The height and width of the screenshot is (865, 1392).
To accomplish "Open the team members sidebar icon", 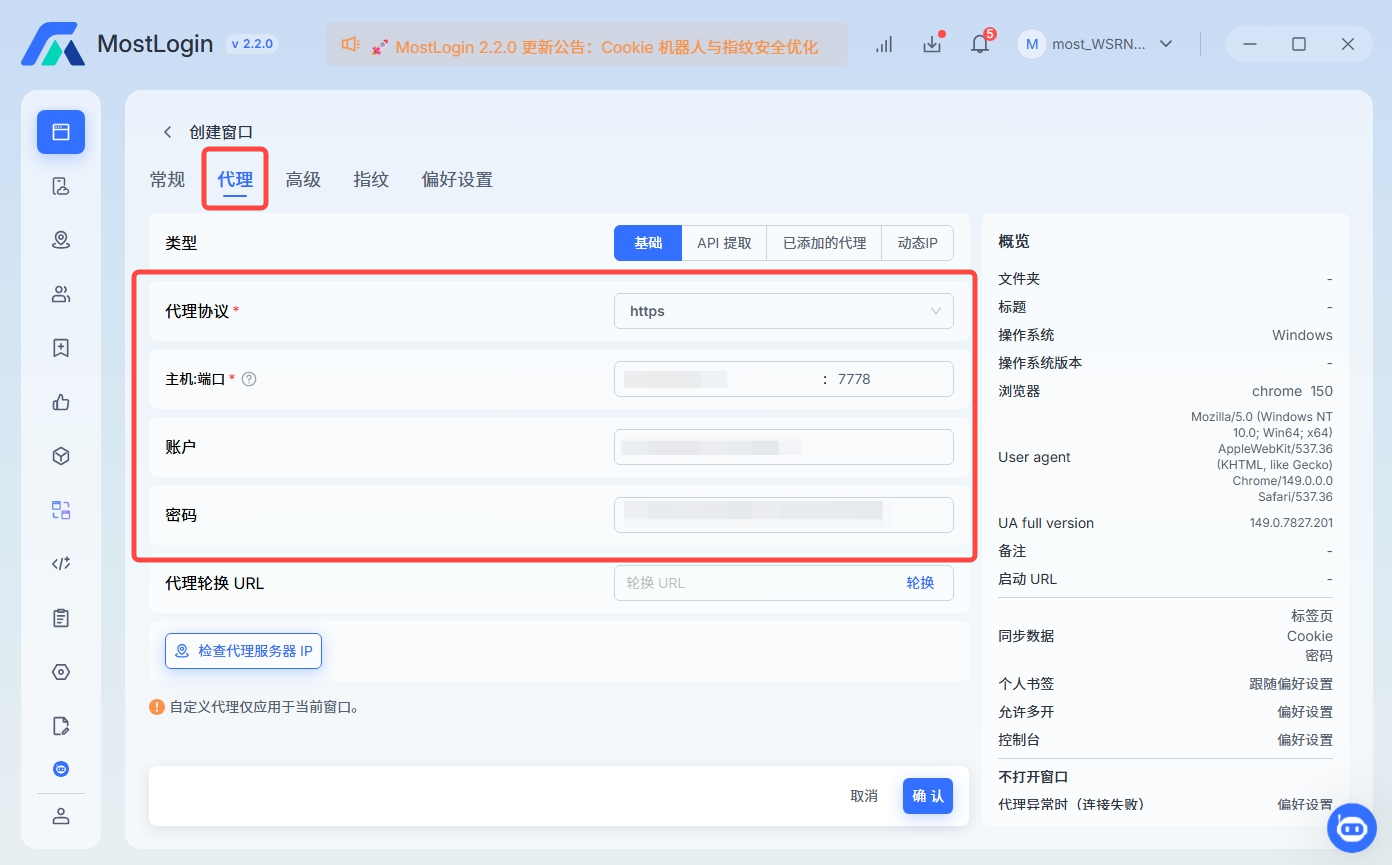I will click(61, 294).
